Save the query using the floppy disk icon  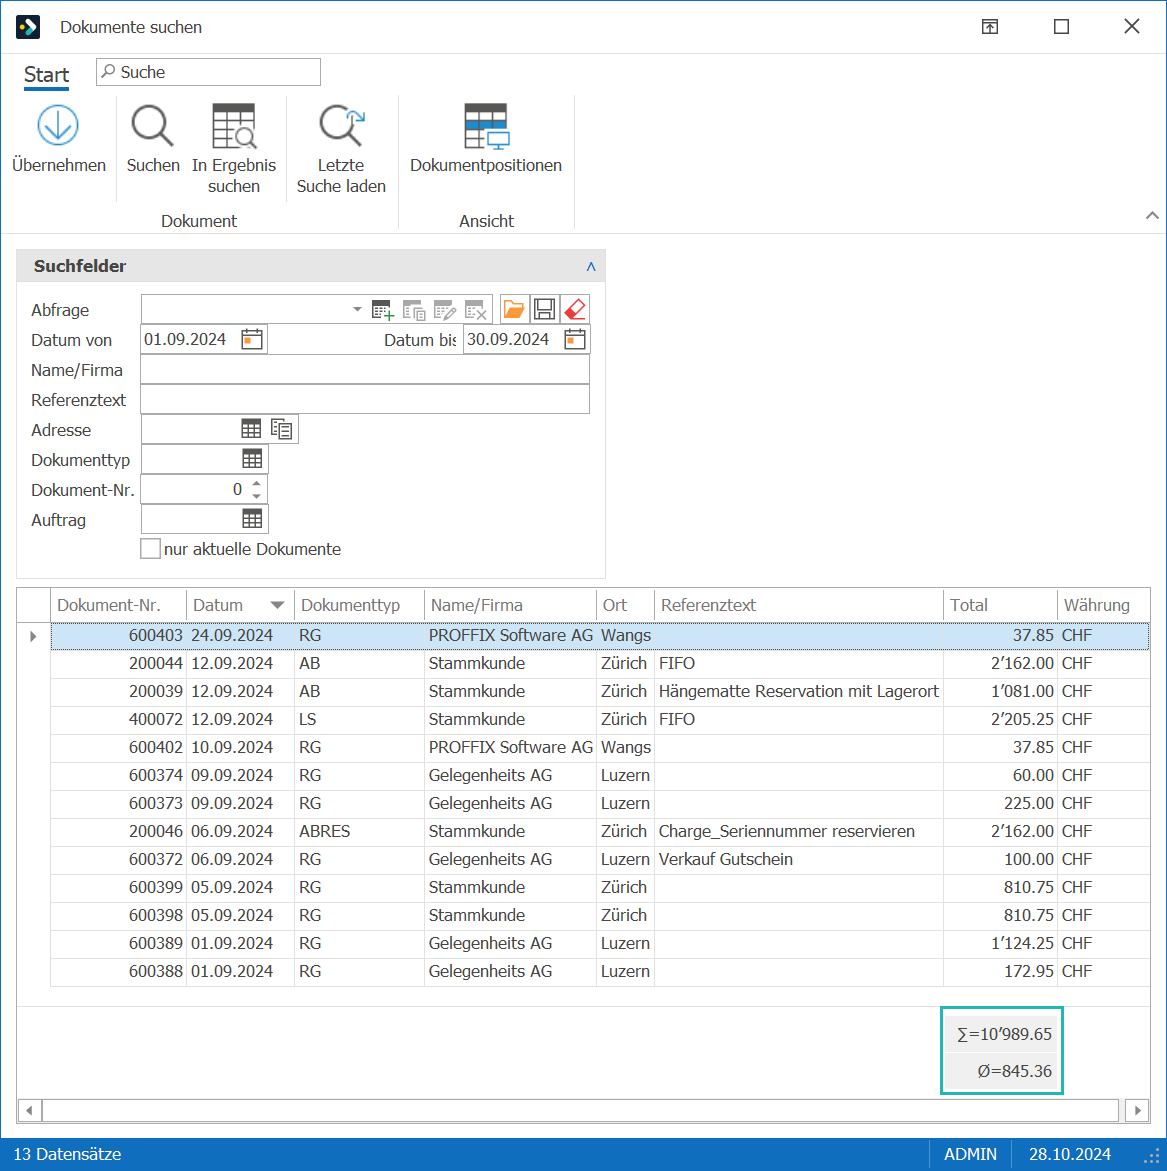point(544,309)
